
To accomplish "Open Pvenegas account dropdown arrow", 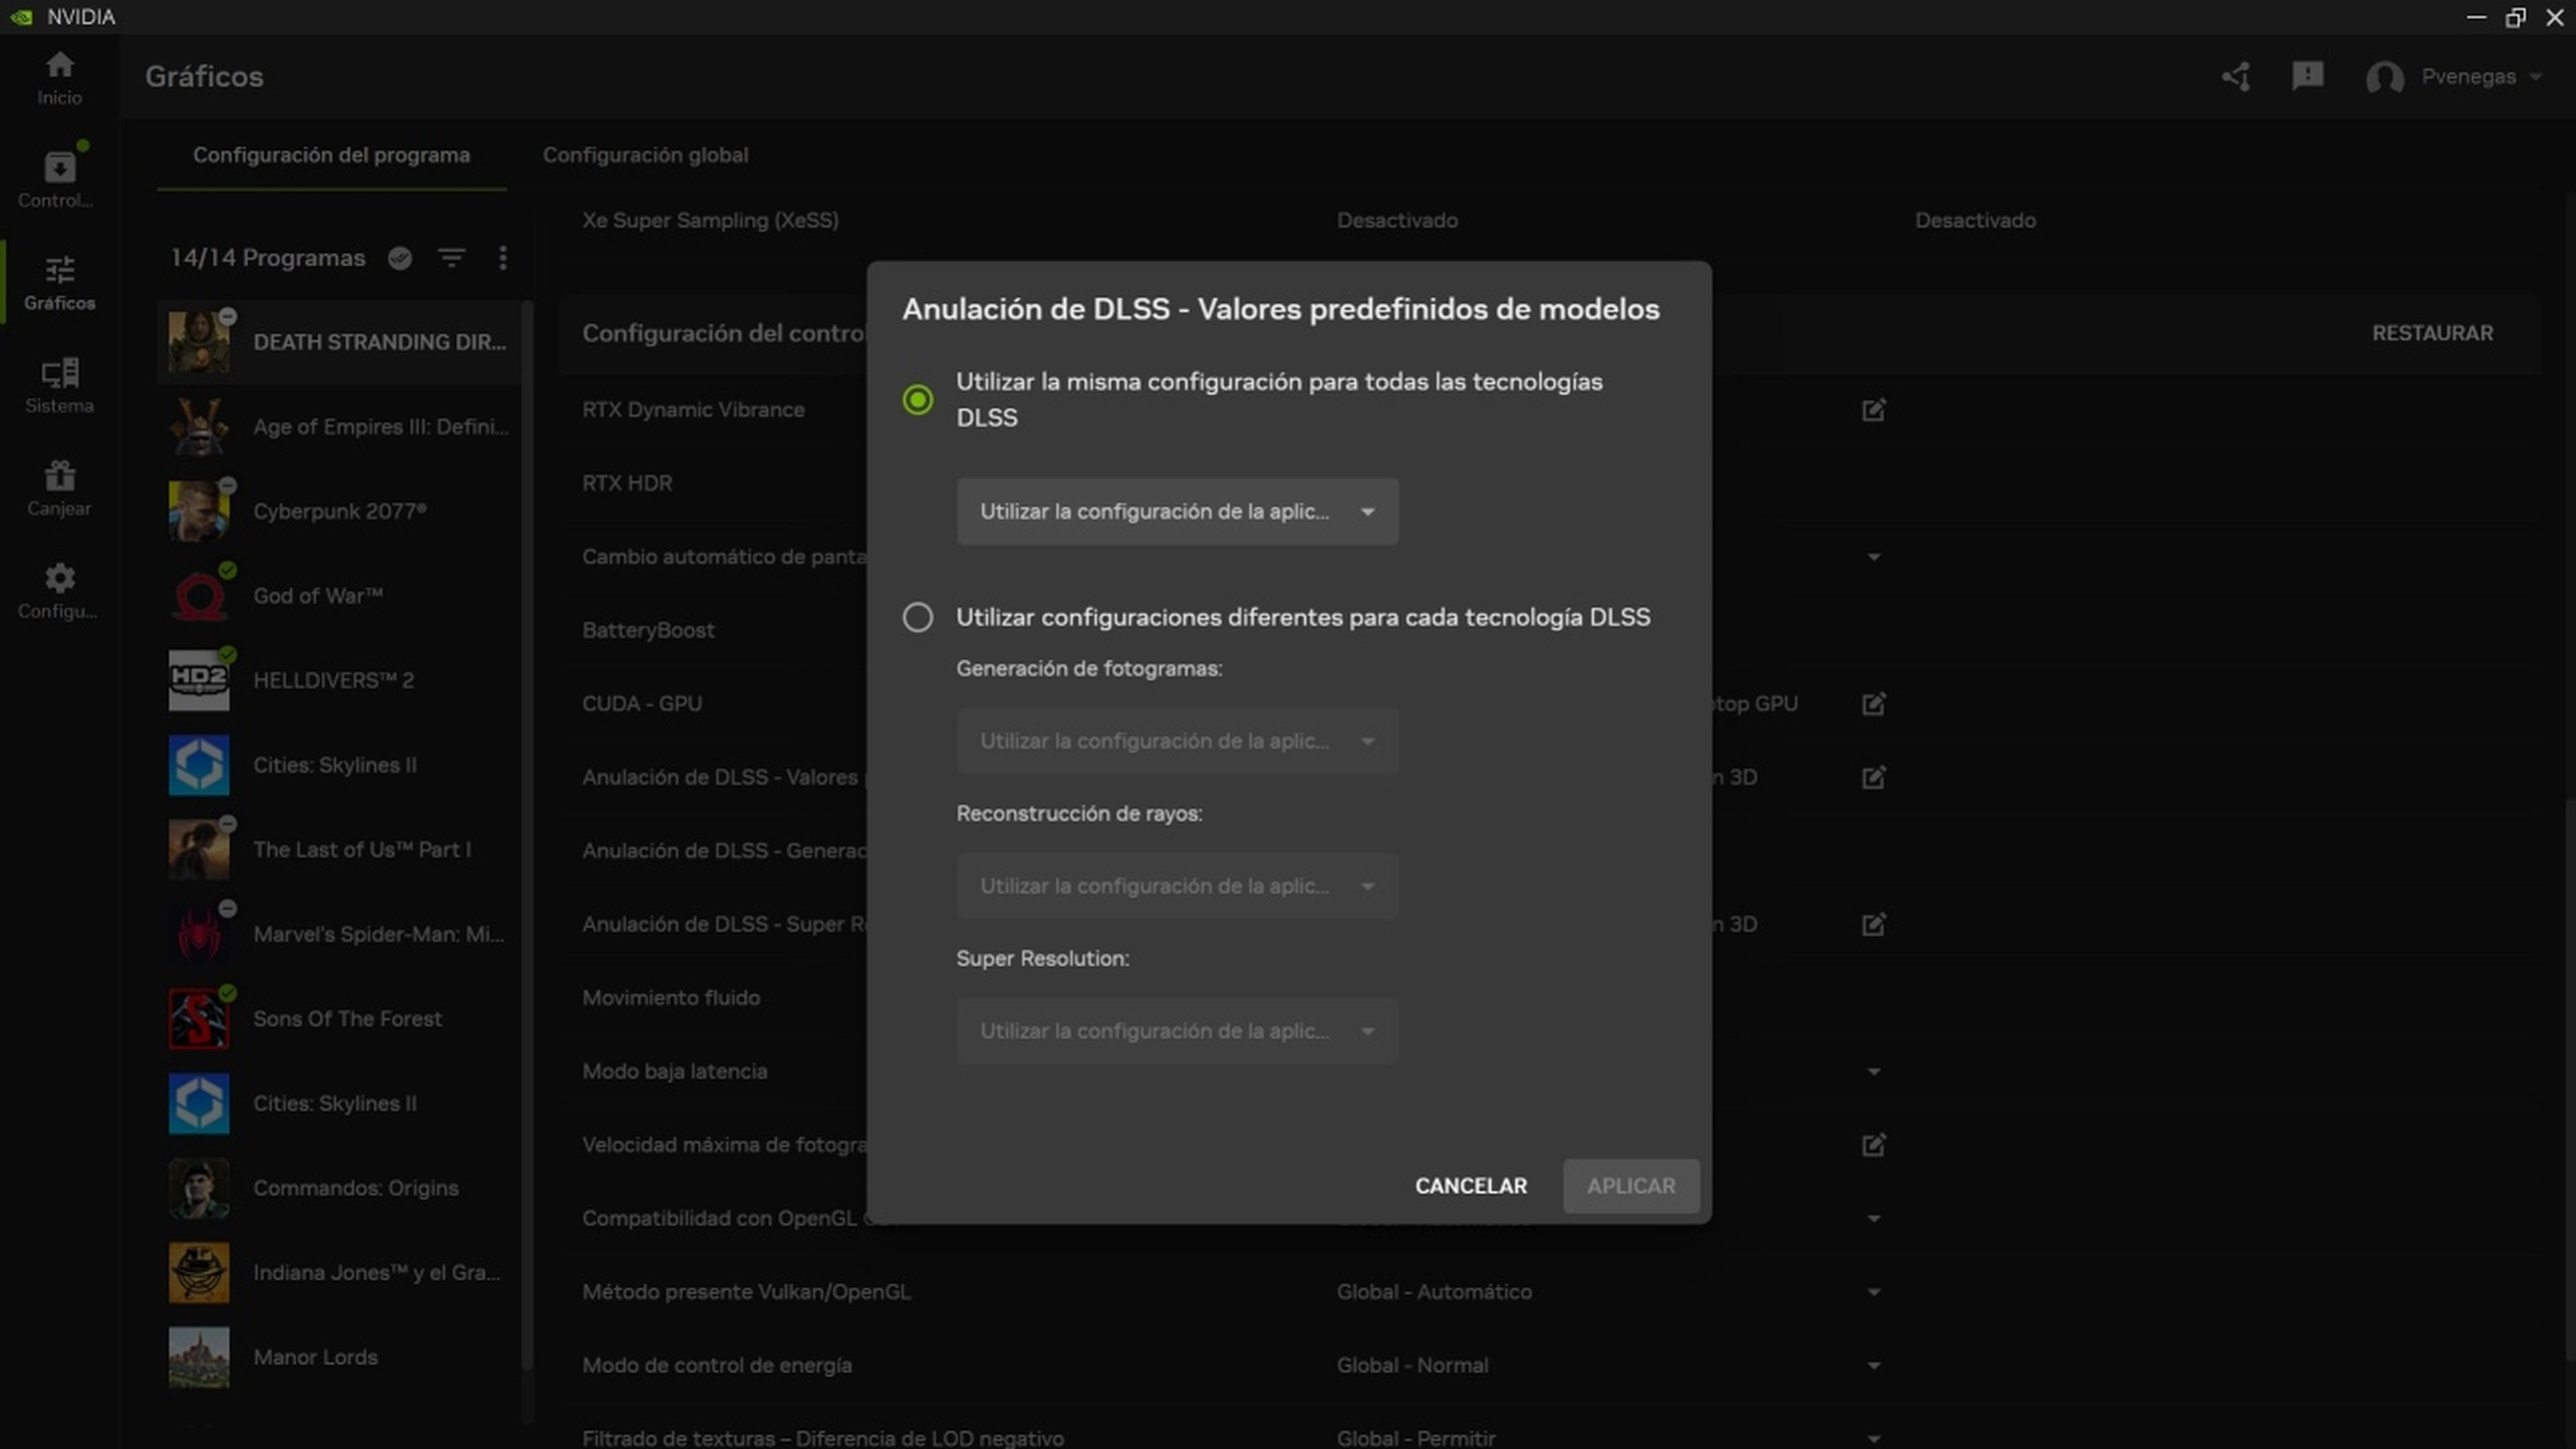I will click(x=2535, y=77).
